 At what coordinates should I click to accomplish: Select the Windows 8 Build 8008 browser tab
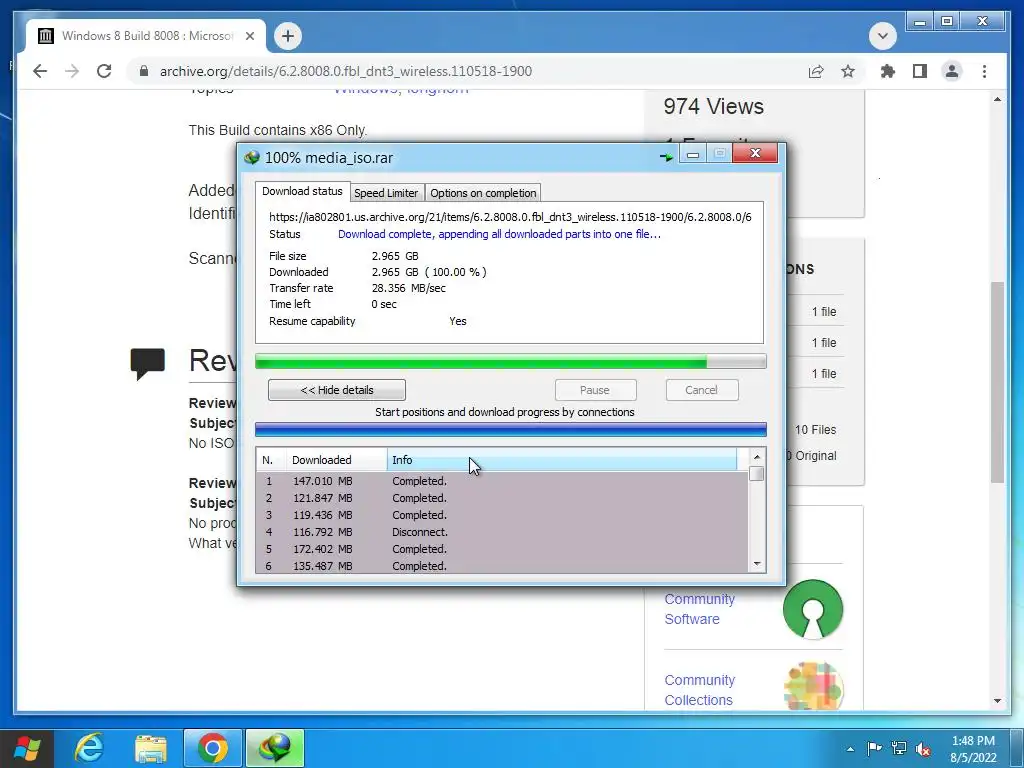[x=146, y=36]
